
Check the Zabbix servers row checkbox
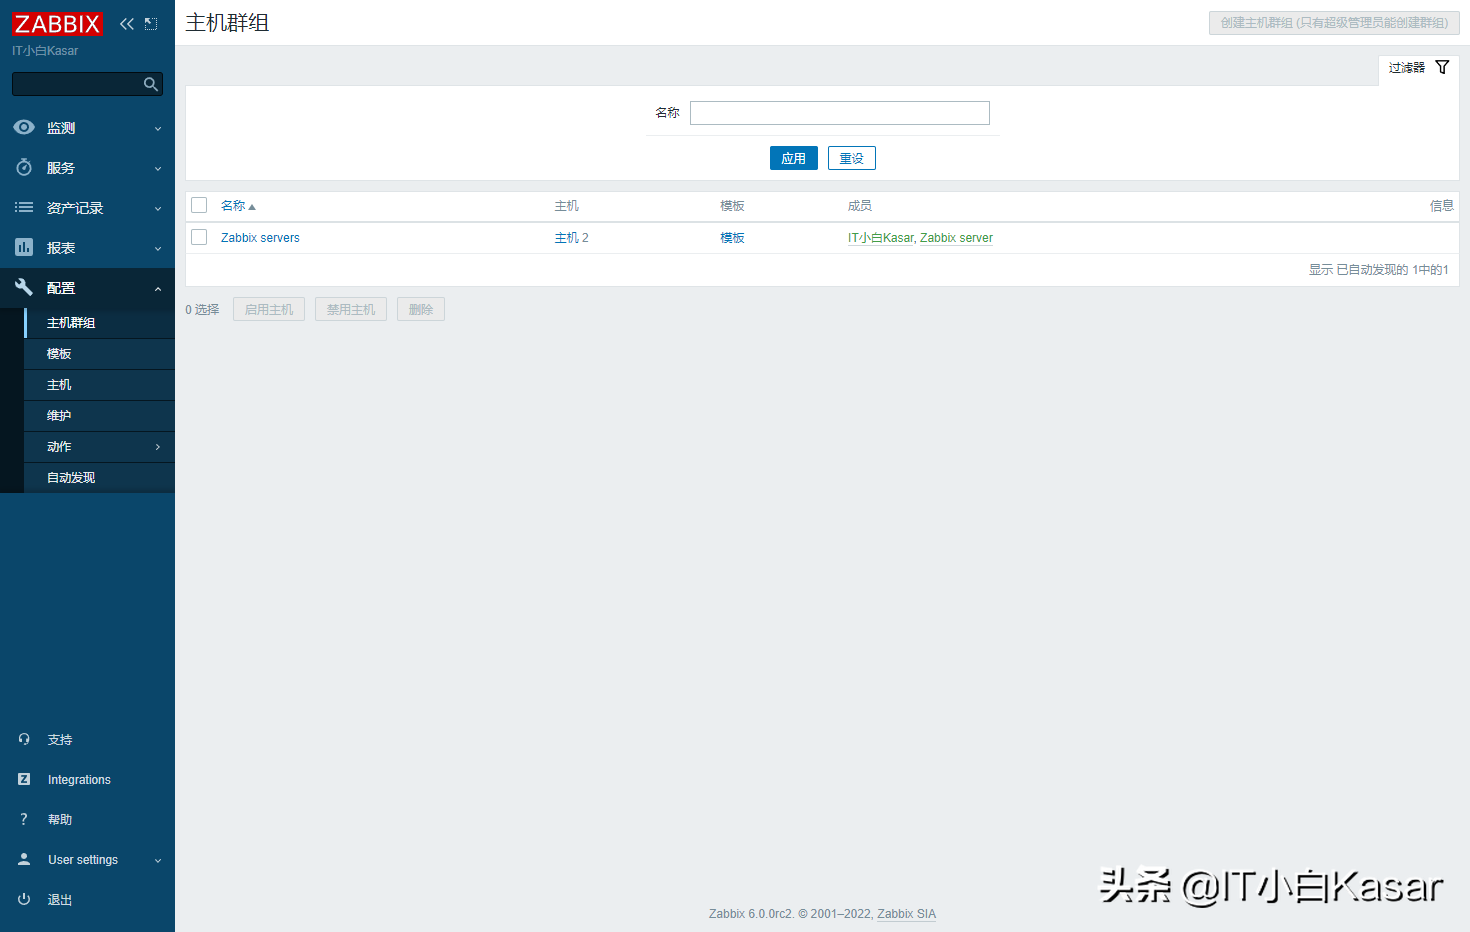tap(199, 238)
